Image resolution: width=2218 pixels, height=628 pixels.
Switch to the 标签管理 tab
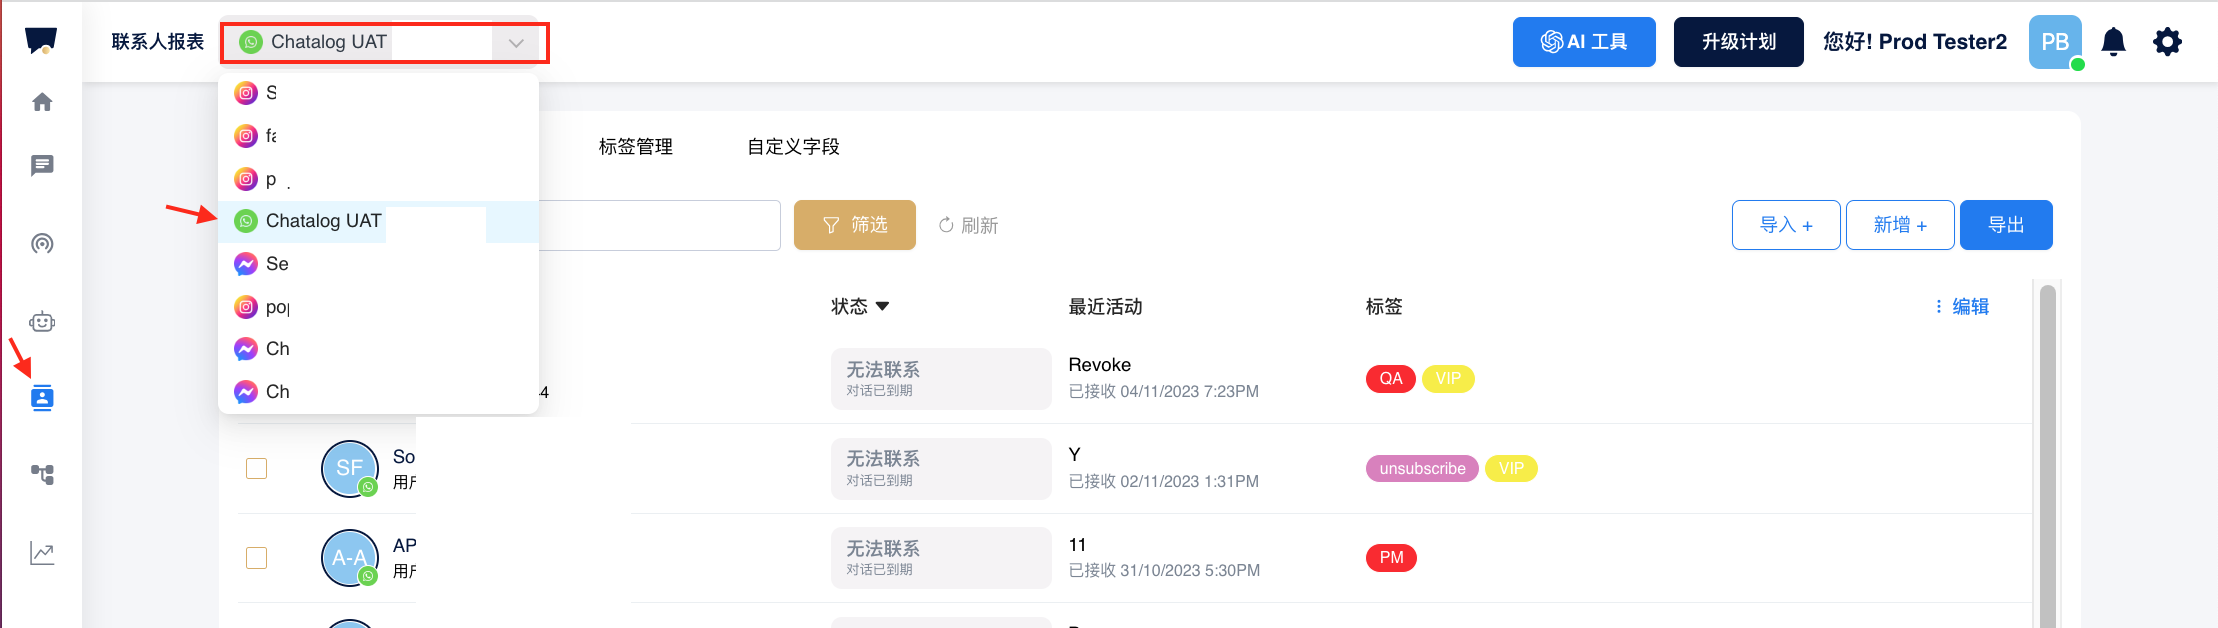pyautogui.click(x=635, y=147)
